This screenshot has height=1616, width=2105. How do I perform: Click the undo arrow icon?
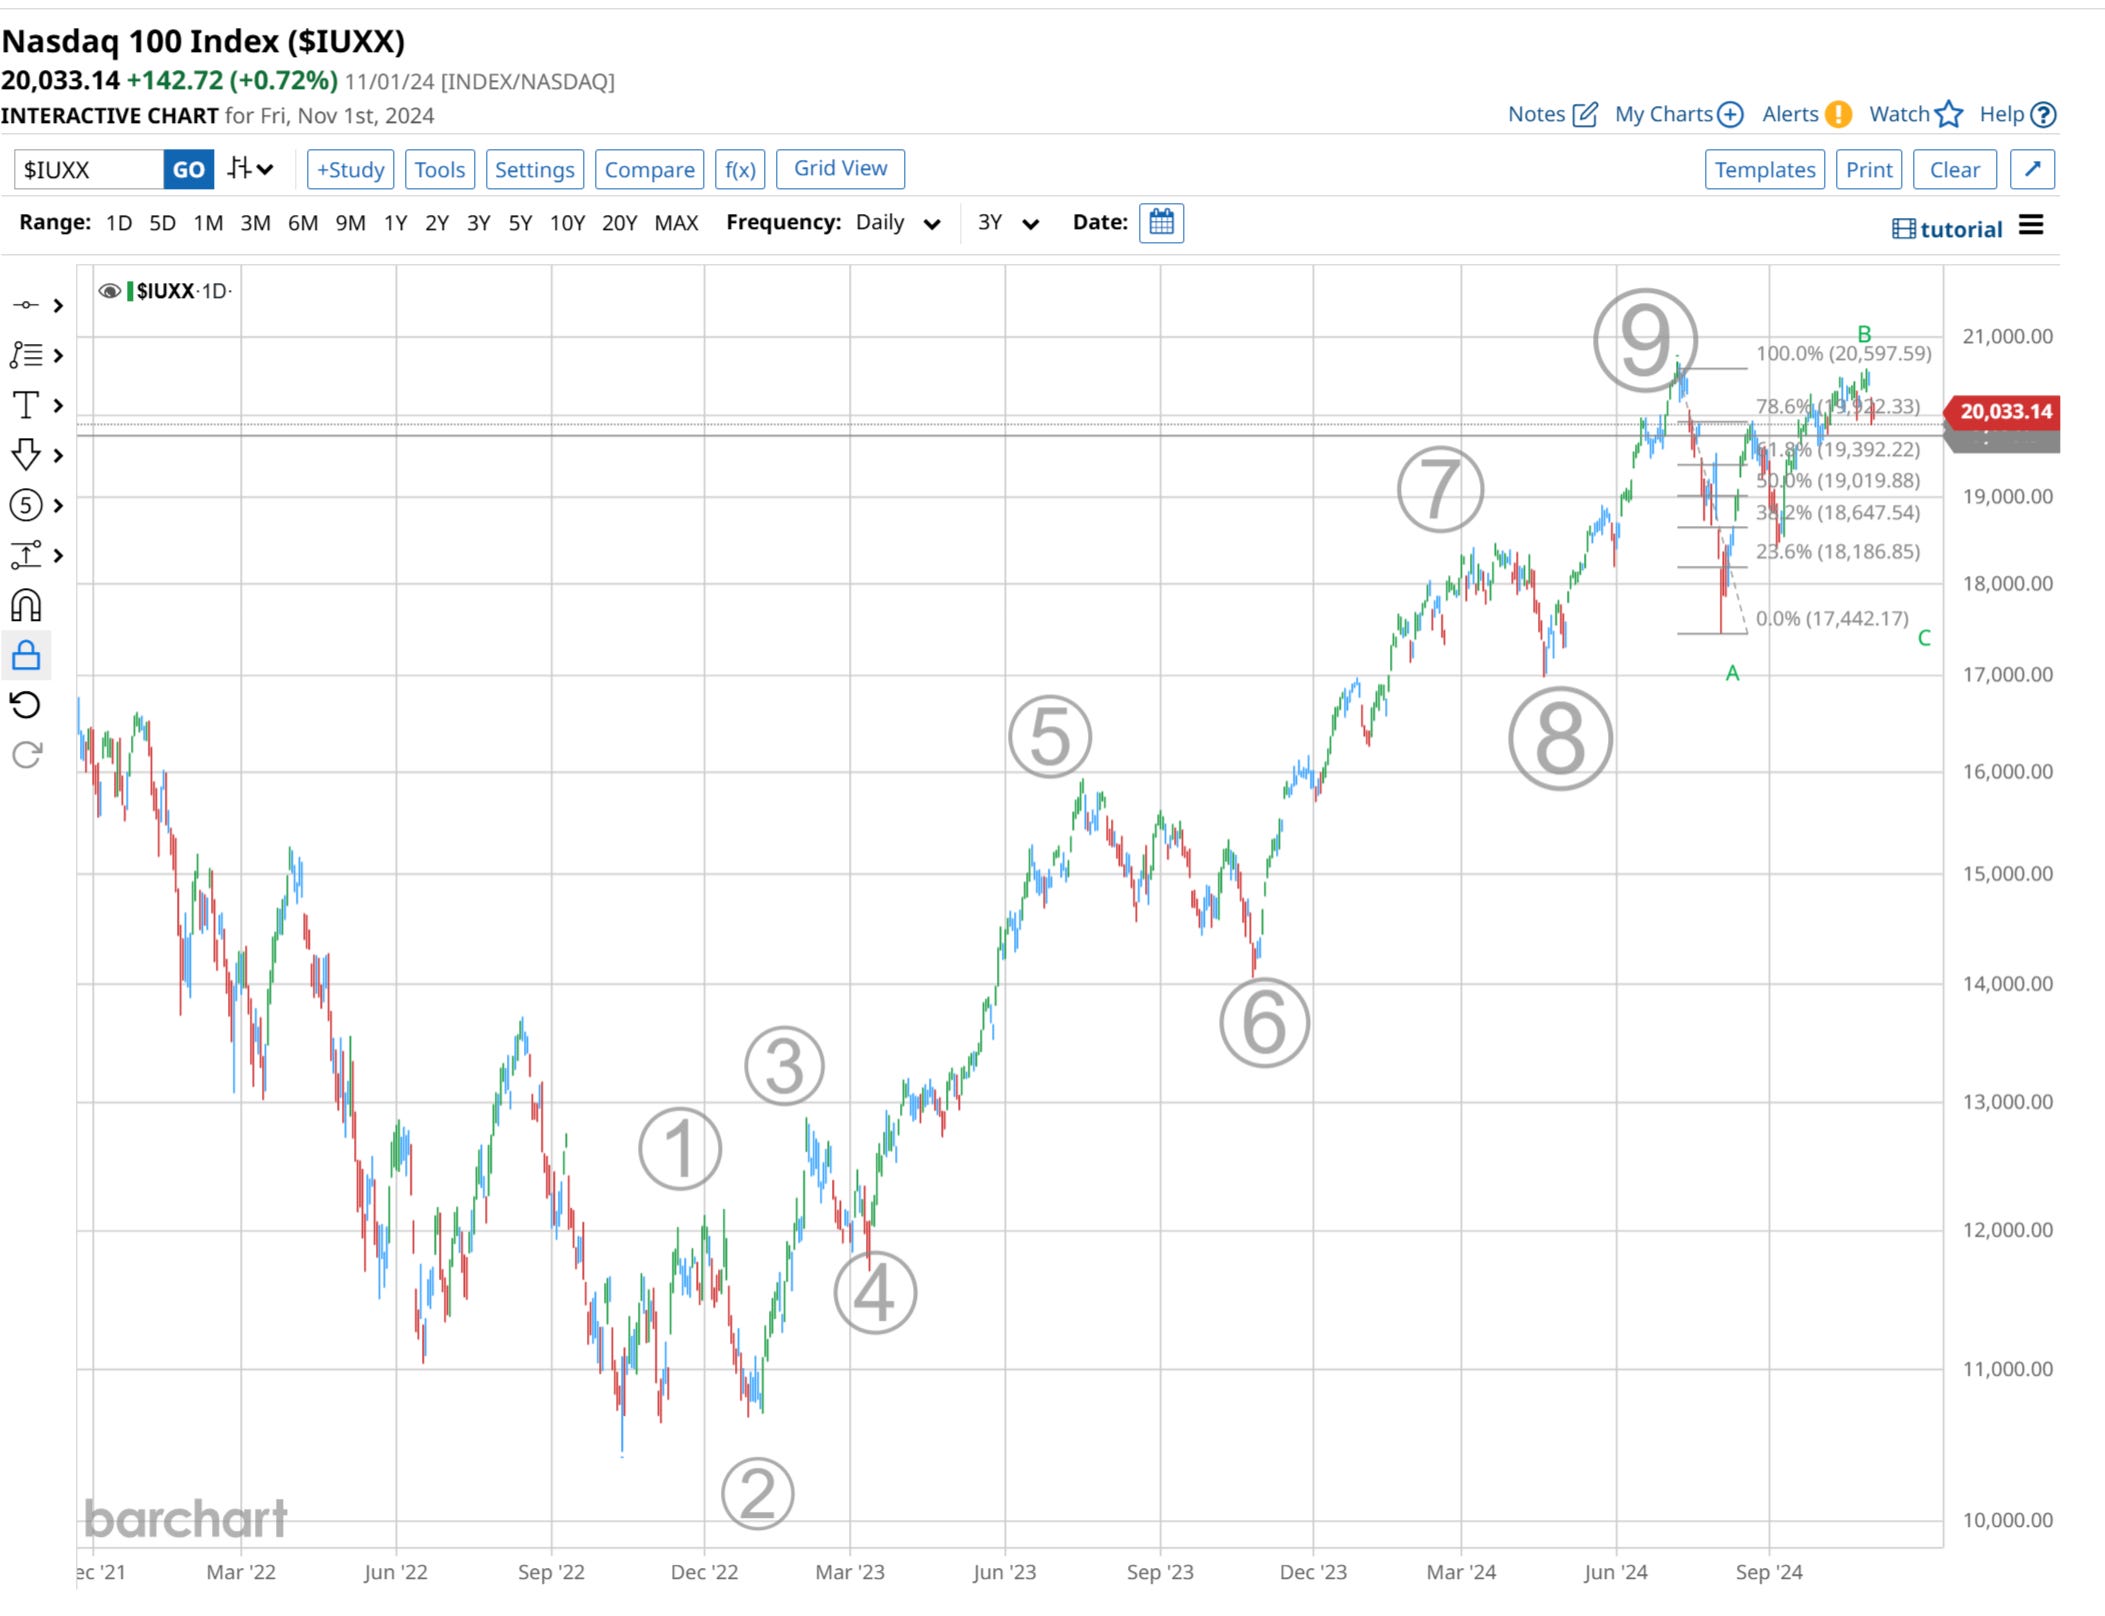click(x=26, y=705)
